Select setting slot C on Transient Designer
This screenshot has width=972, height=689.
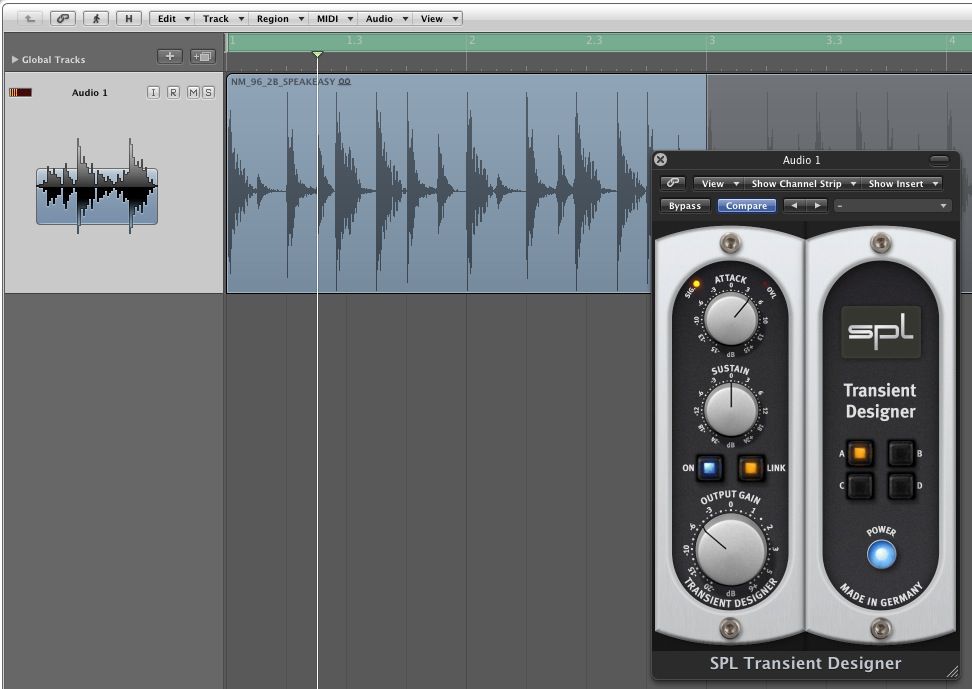click(x=860, y=486)
